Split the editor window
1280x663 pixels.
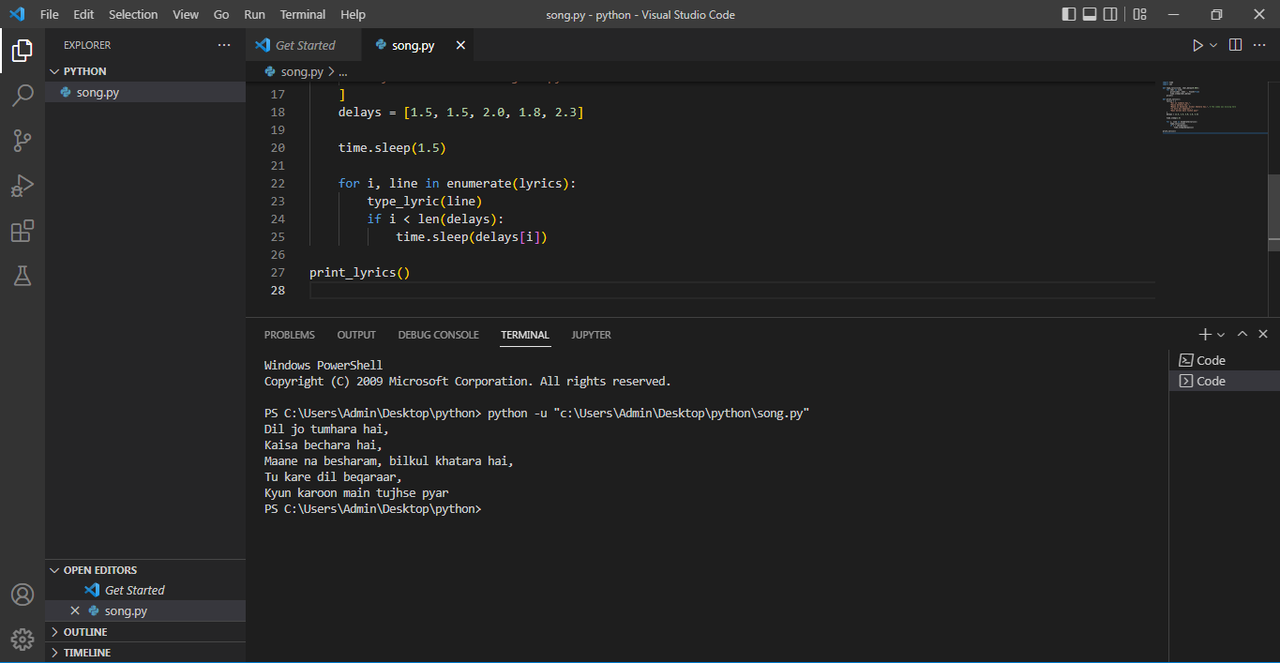[x=1234, y=44]
